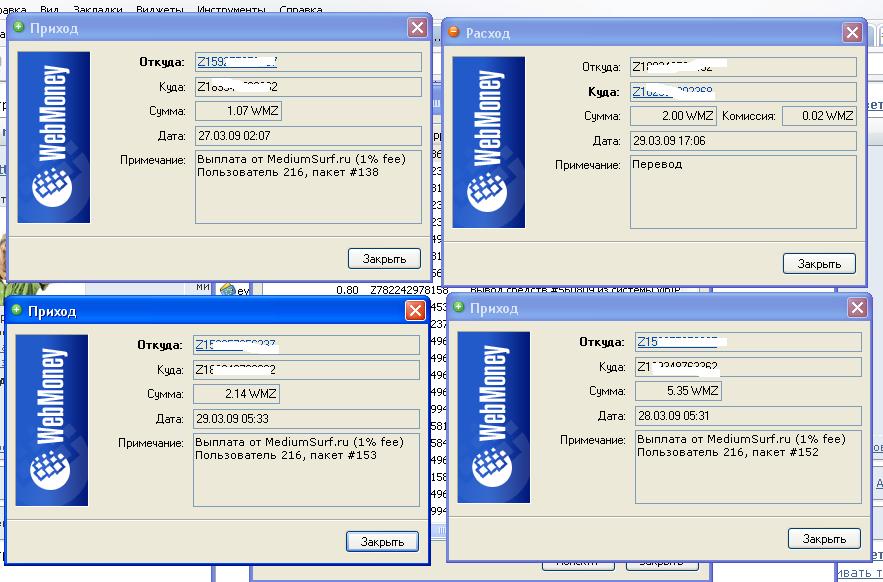Screen dimensions: 883x582
Task: Open the Вид menu in the browser
Action: 50,9
